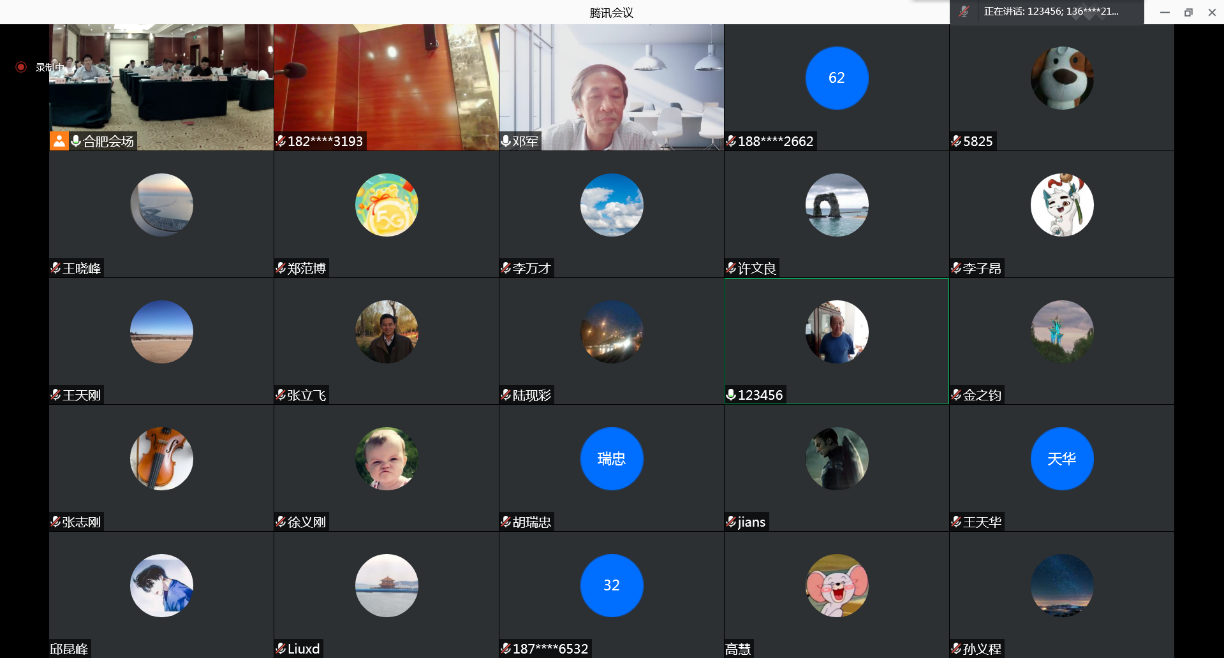1224x658 pixels.
Task: Select the blue 62 avatar circle
Action: 836,78
